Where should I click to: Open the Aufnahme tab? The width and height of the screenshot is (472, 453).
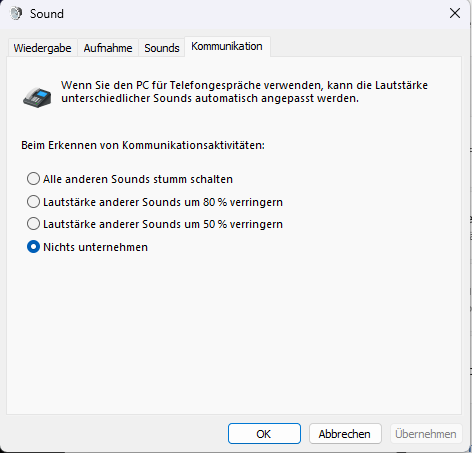[108, 48]
